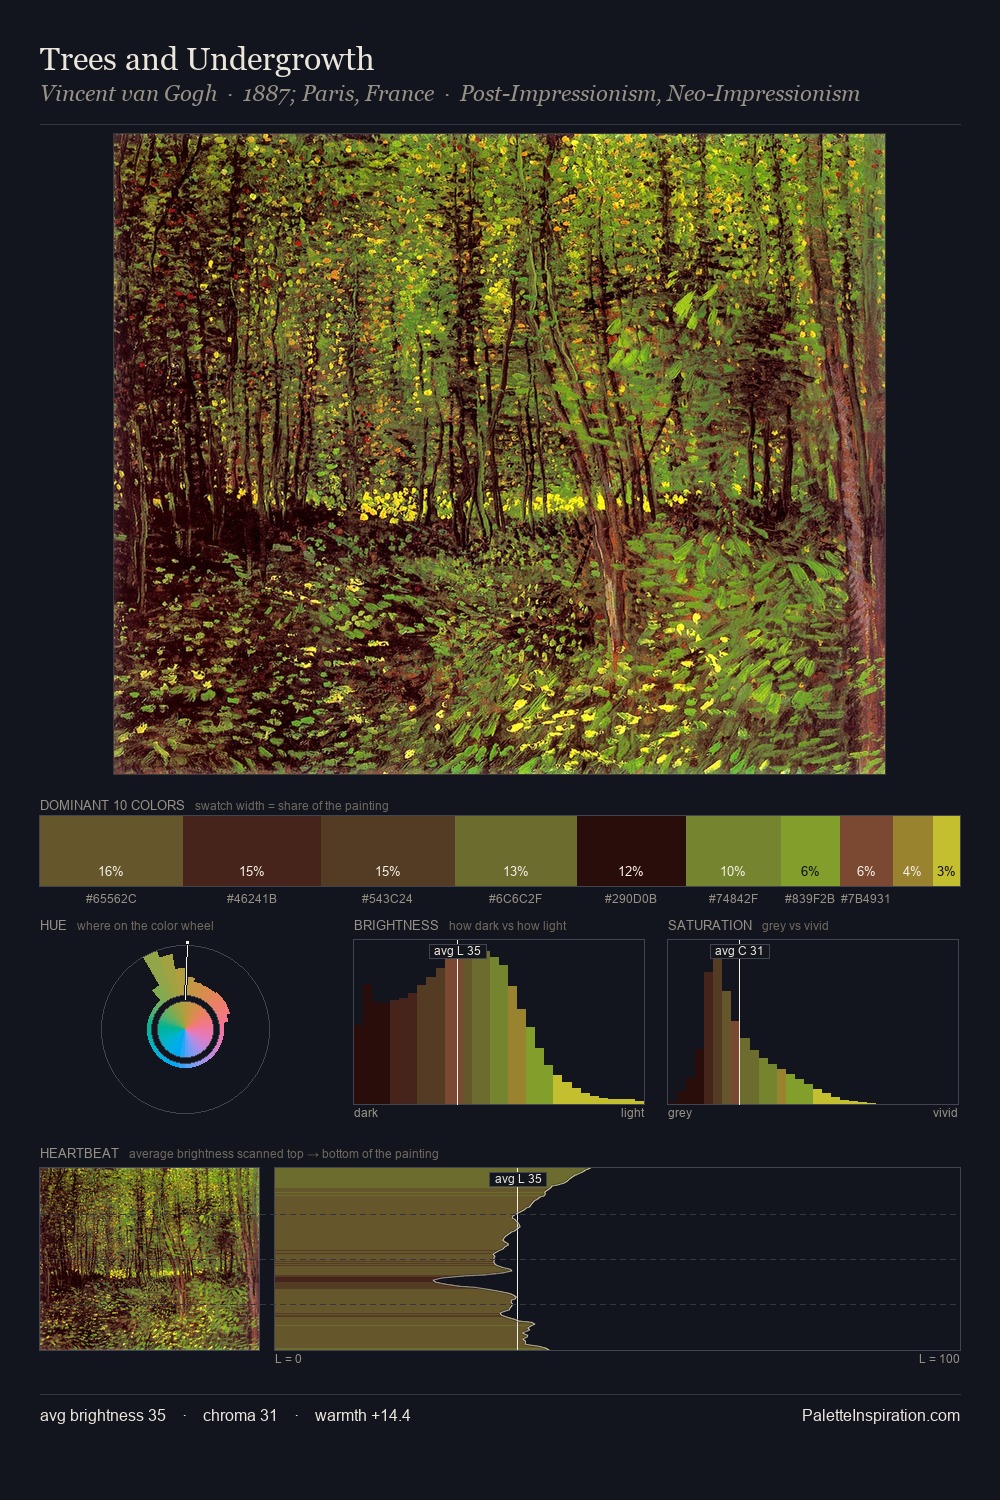Click the small heartbeat painting thumbnail
The image size is (1000, 1500).
[x=149, y=1259]
